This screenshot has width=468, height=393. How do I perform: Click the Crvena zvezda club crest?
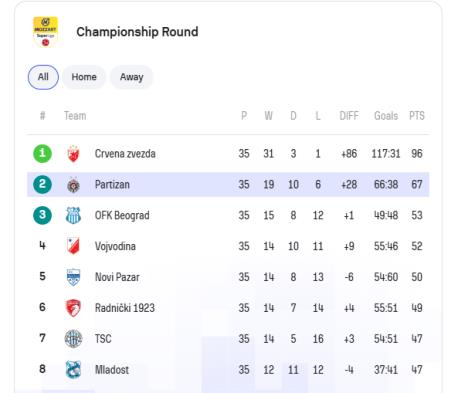tap(73, 154)
